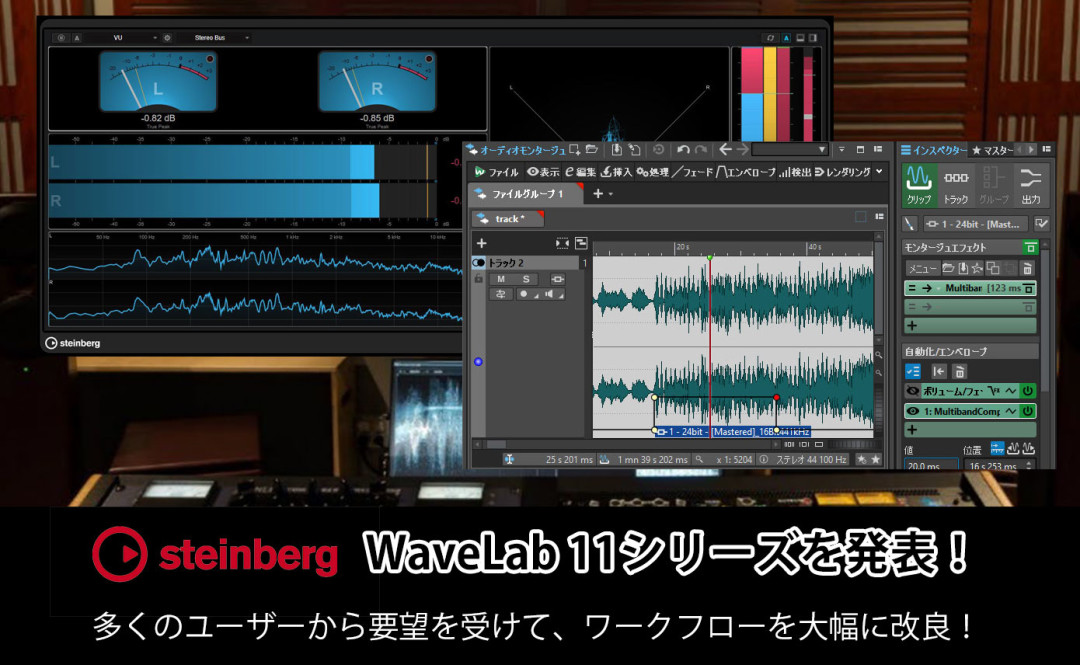Click the メニュー button in モンタージュエフェクト

tap(923, 268)
